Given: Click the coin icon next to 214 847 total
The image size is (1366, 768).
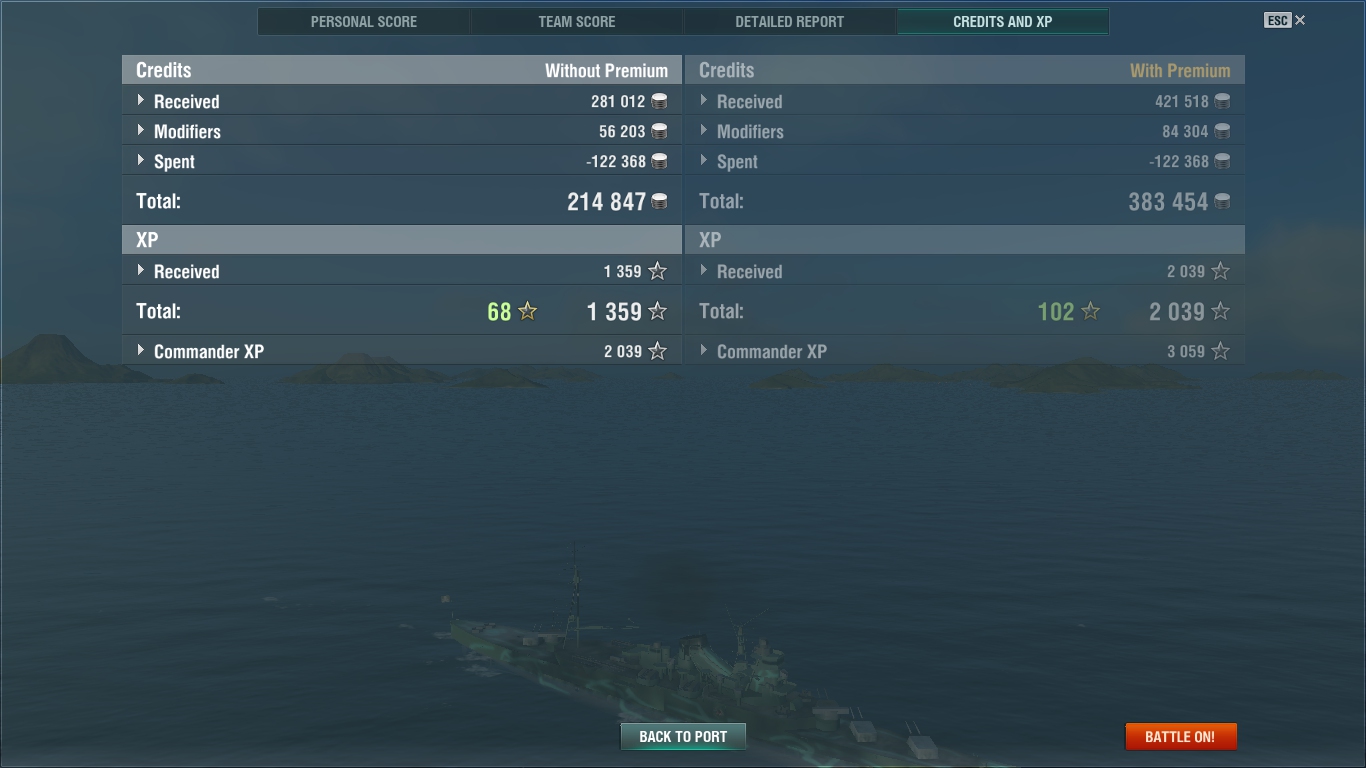Looking at the screenshot, I should 659,201.
